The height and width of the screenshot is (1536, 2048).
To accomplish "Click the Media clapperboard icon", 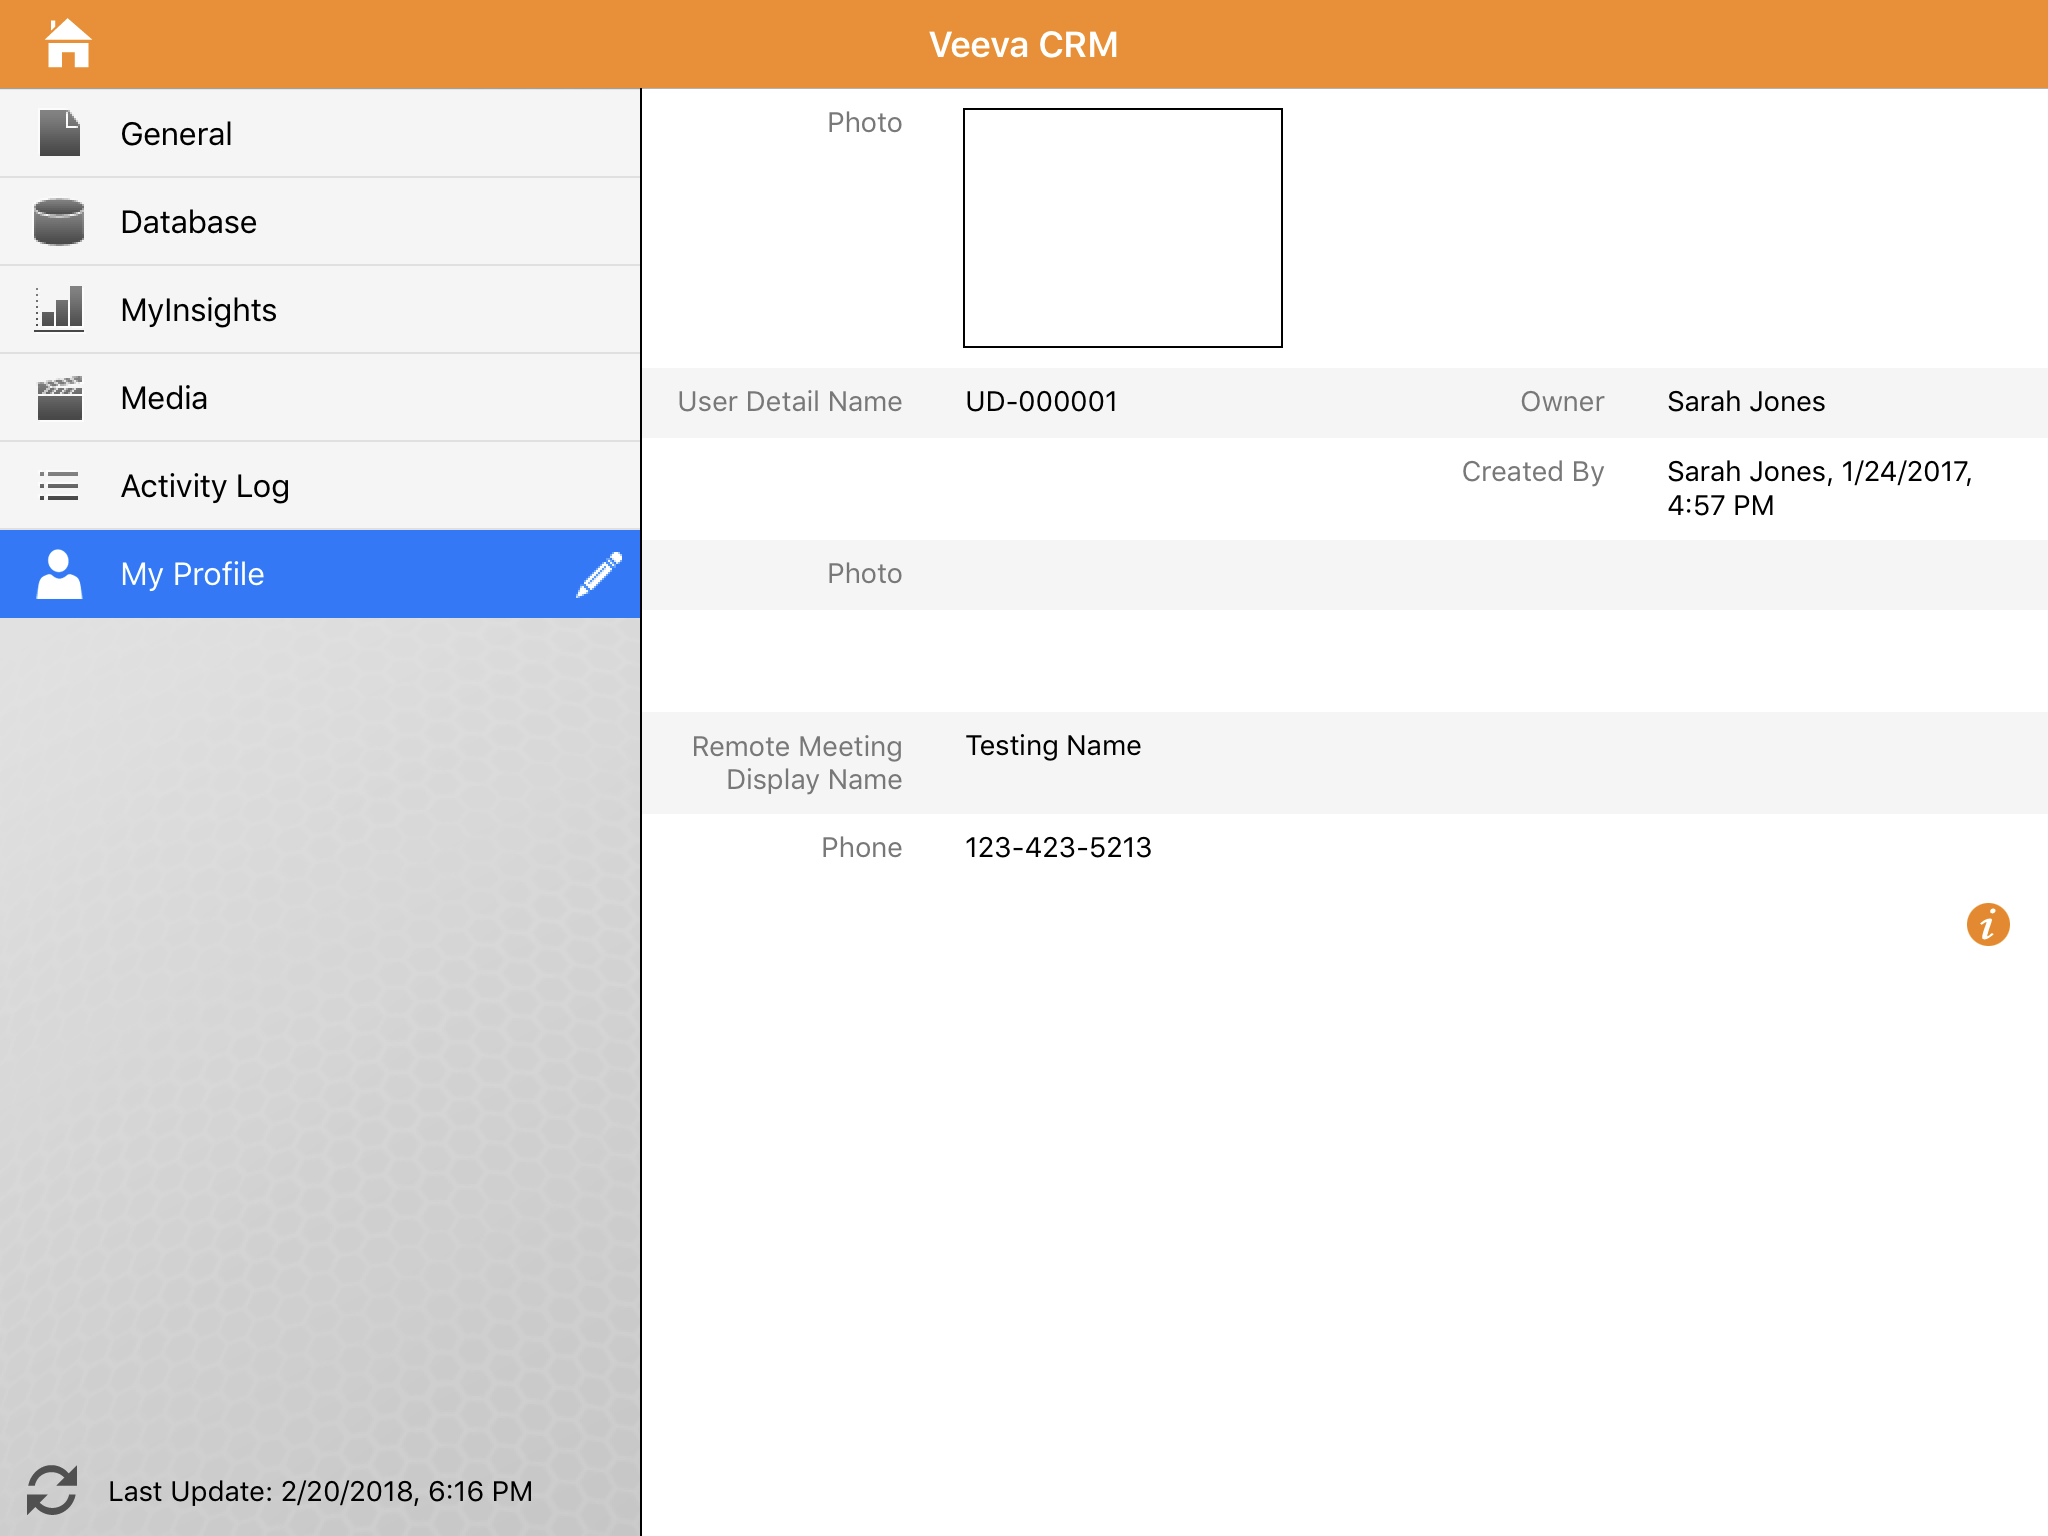I will (59, 398).
